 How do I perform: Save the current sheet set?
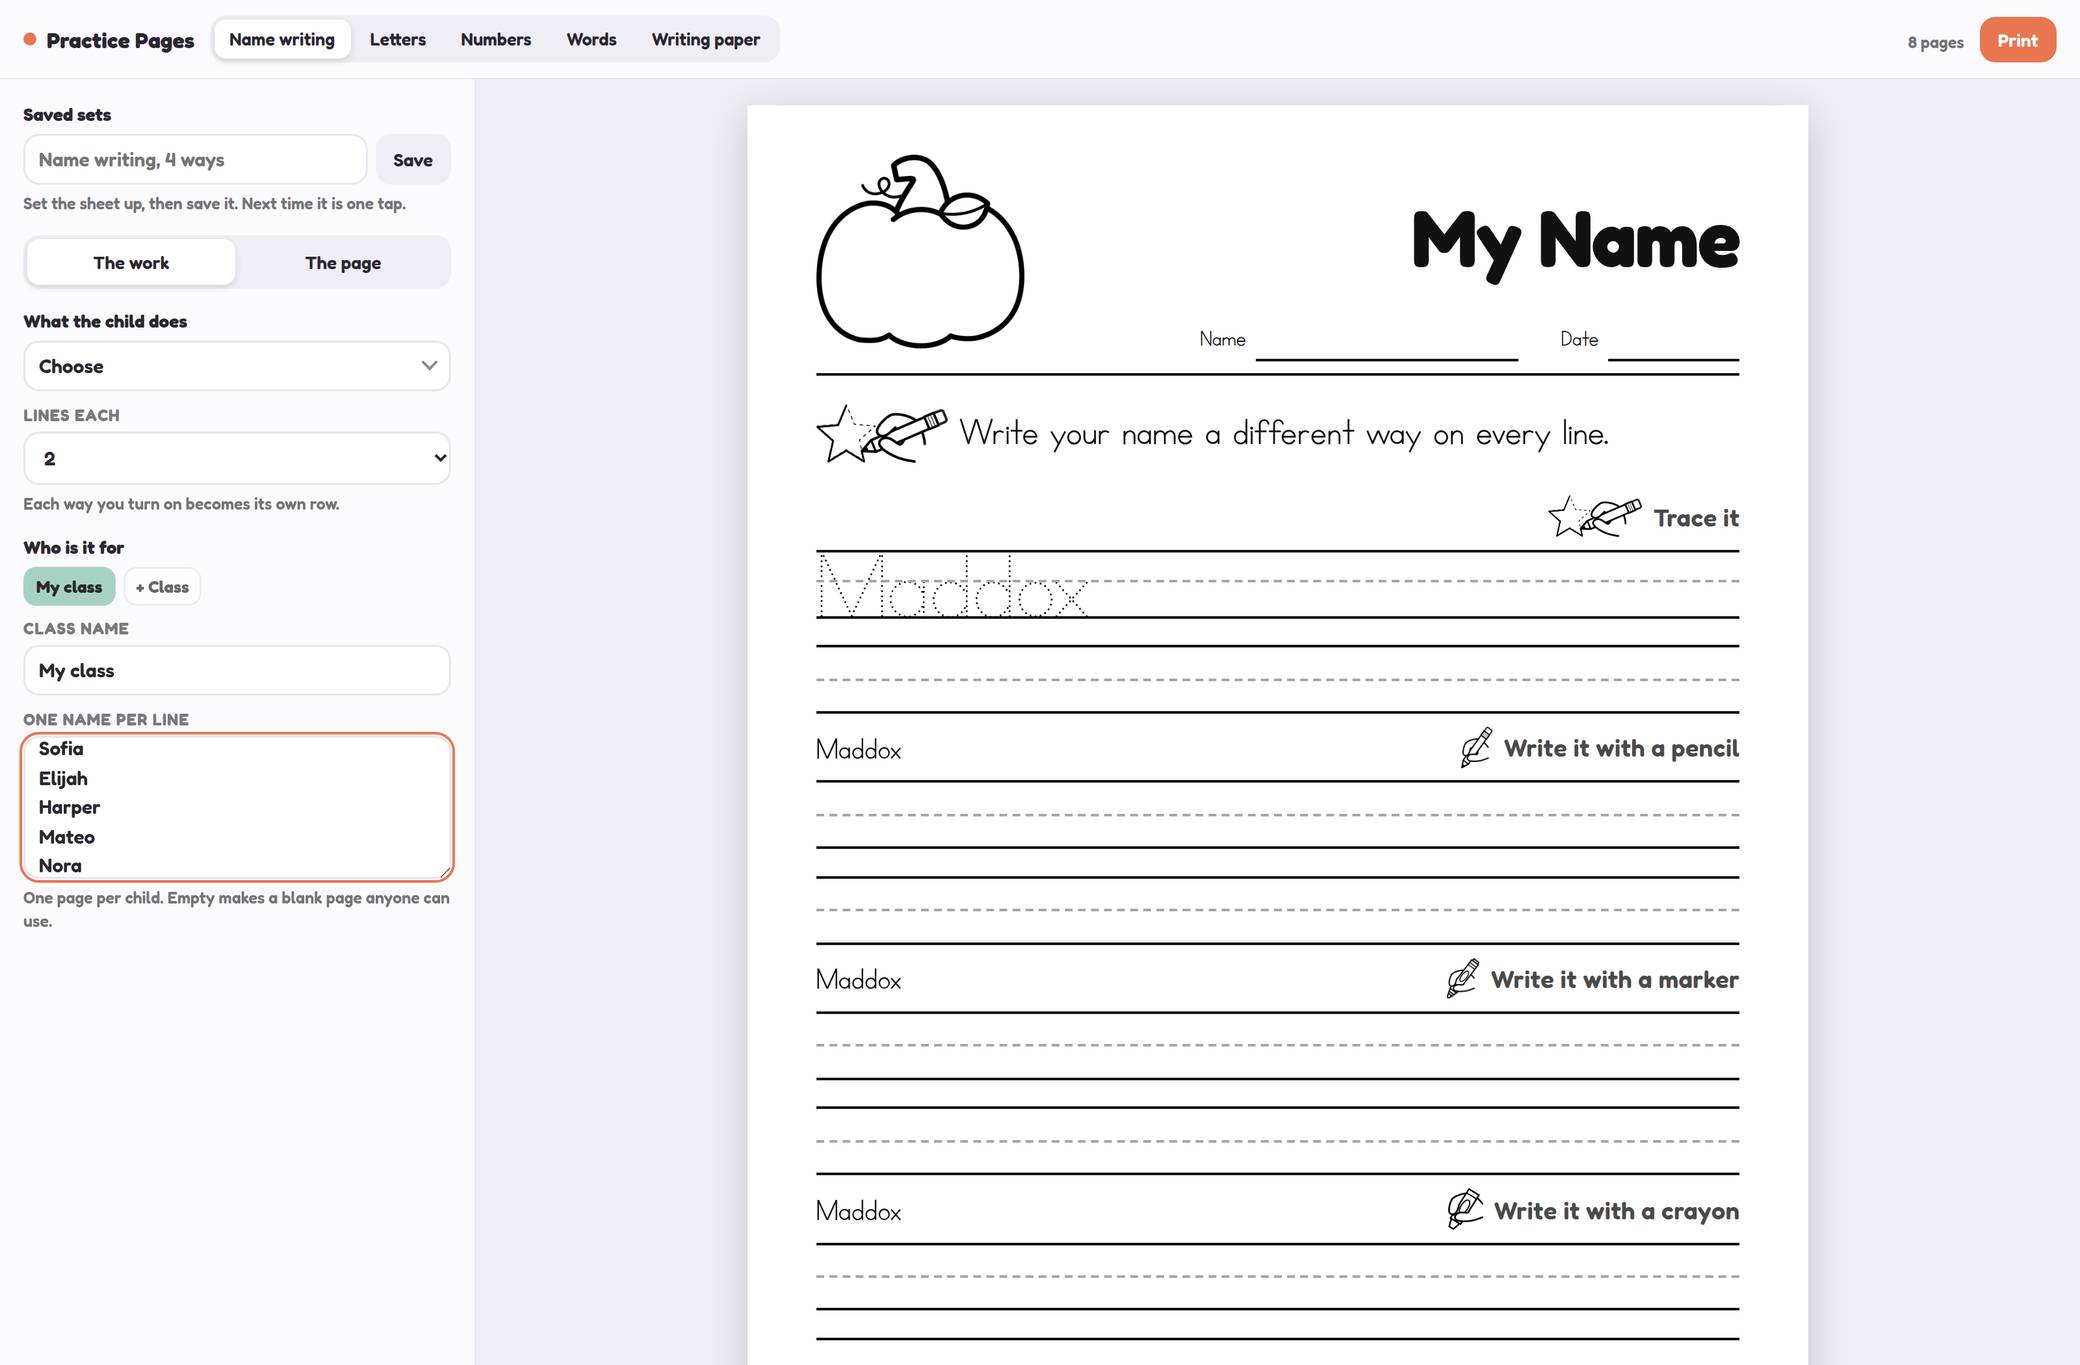[413, 160]
